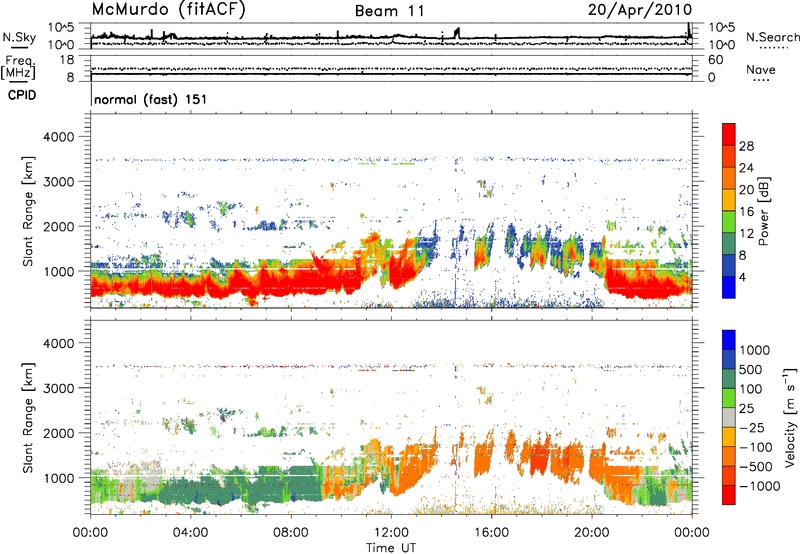Click the '3000' tick on the power panel
Image resolution: width=800 pixels, height=554 pixels.
tap(58, 182)
